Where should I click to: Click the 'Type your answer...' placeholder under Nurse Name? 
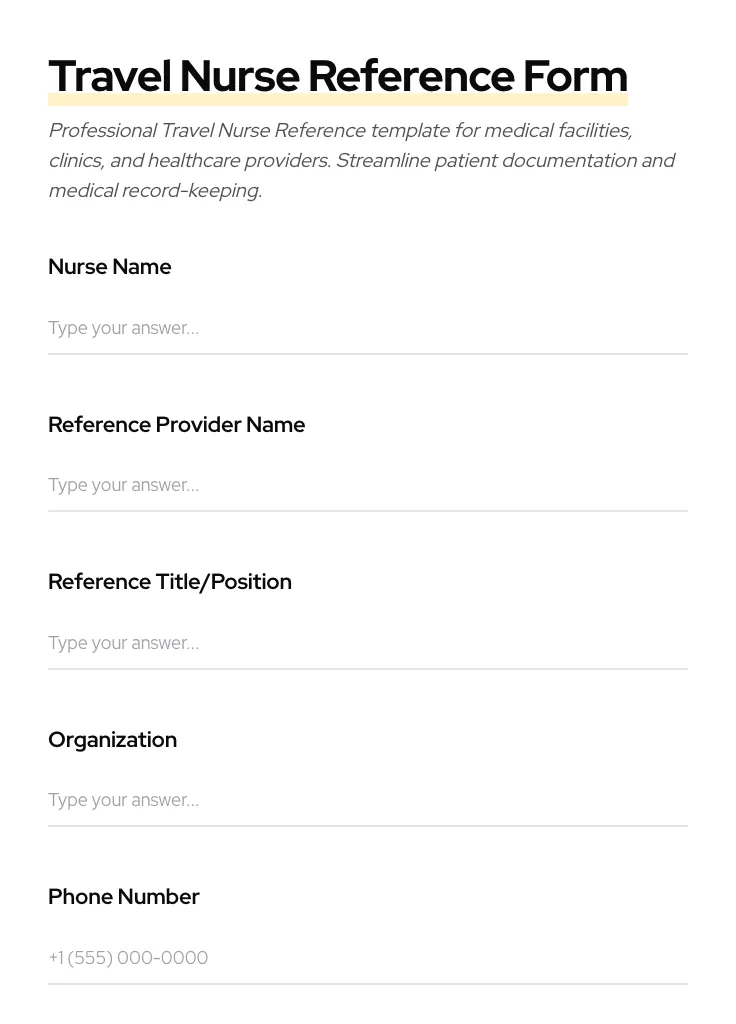pos(123,328)
